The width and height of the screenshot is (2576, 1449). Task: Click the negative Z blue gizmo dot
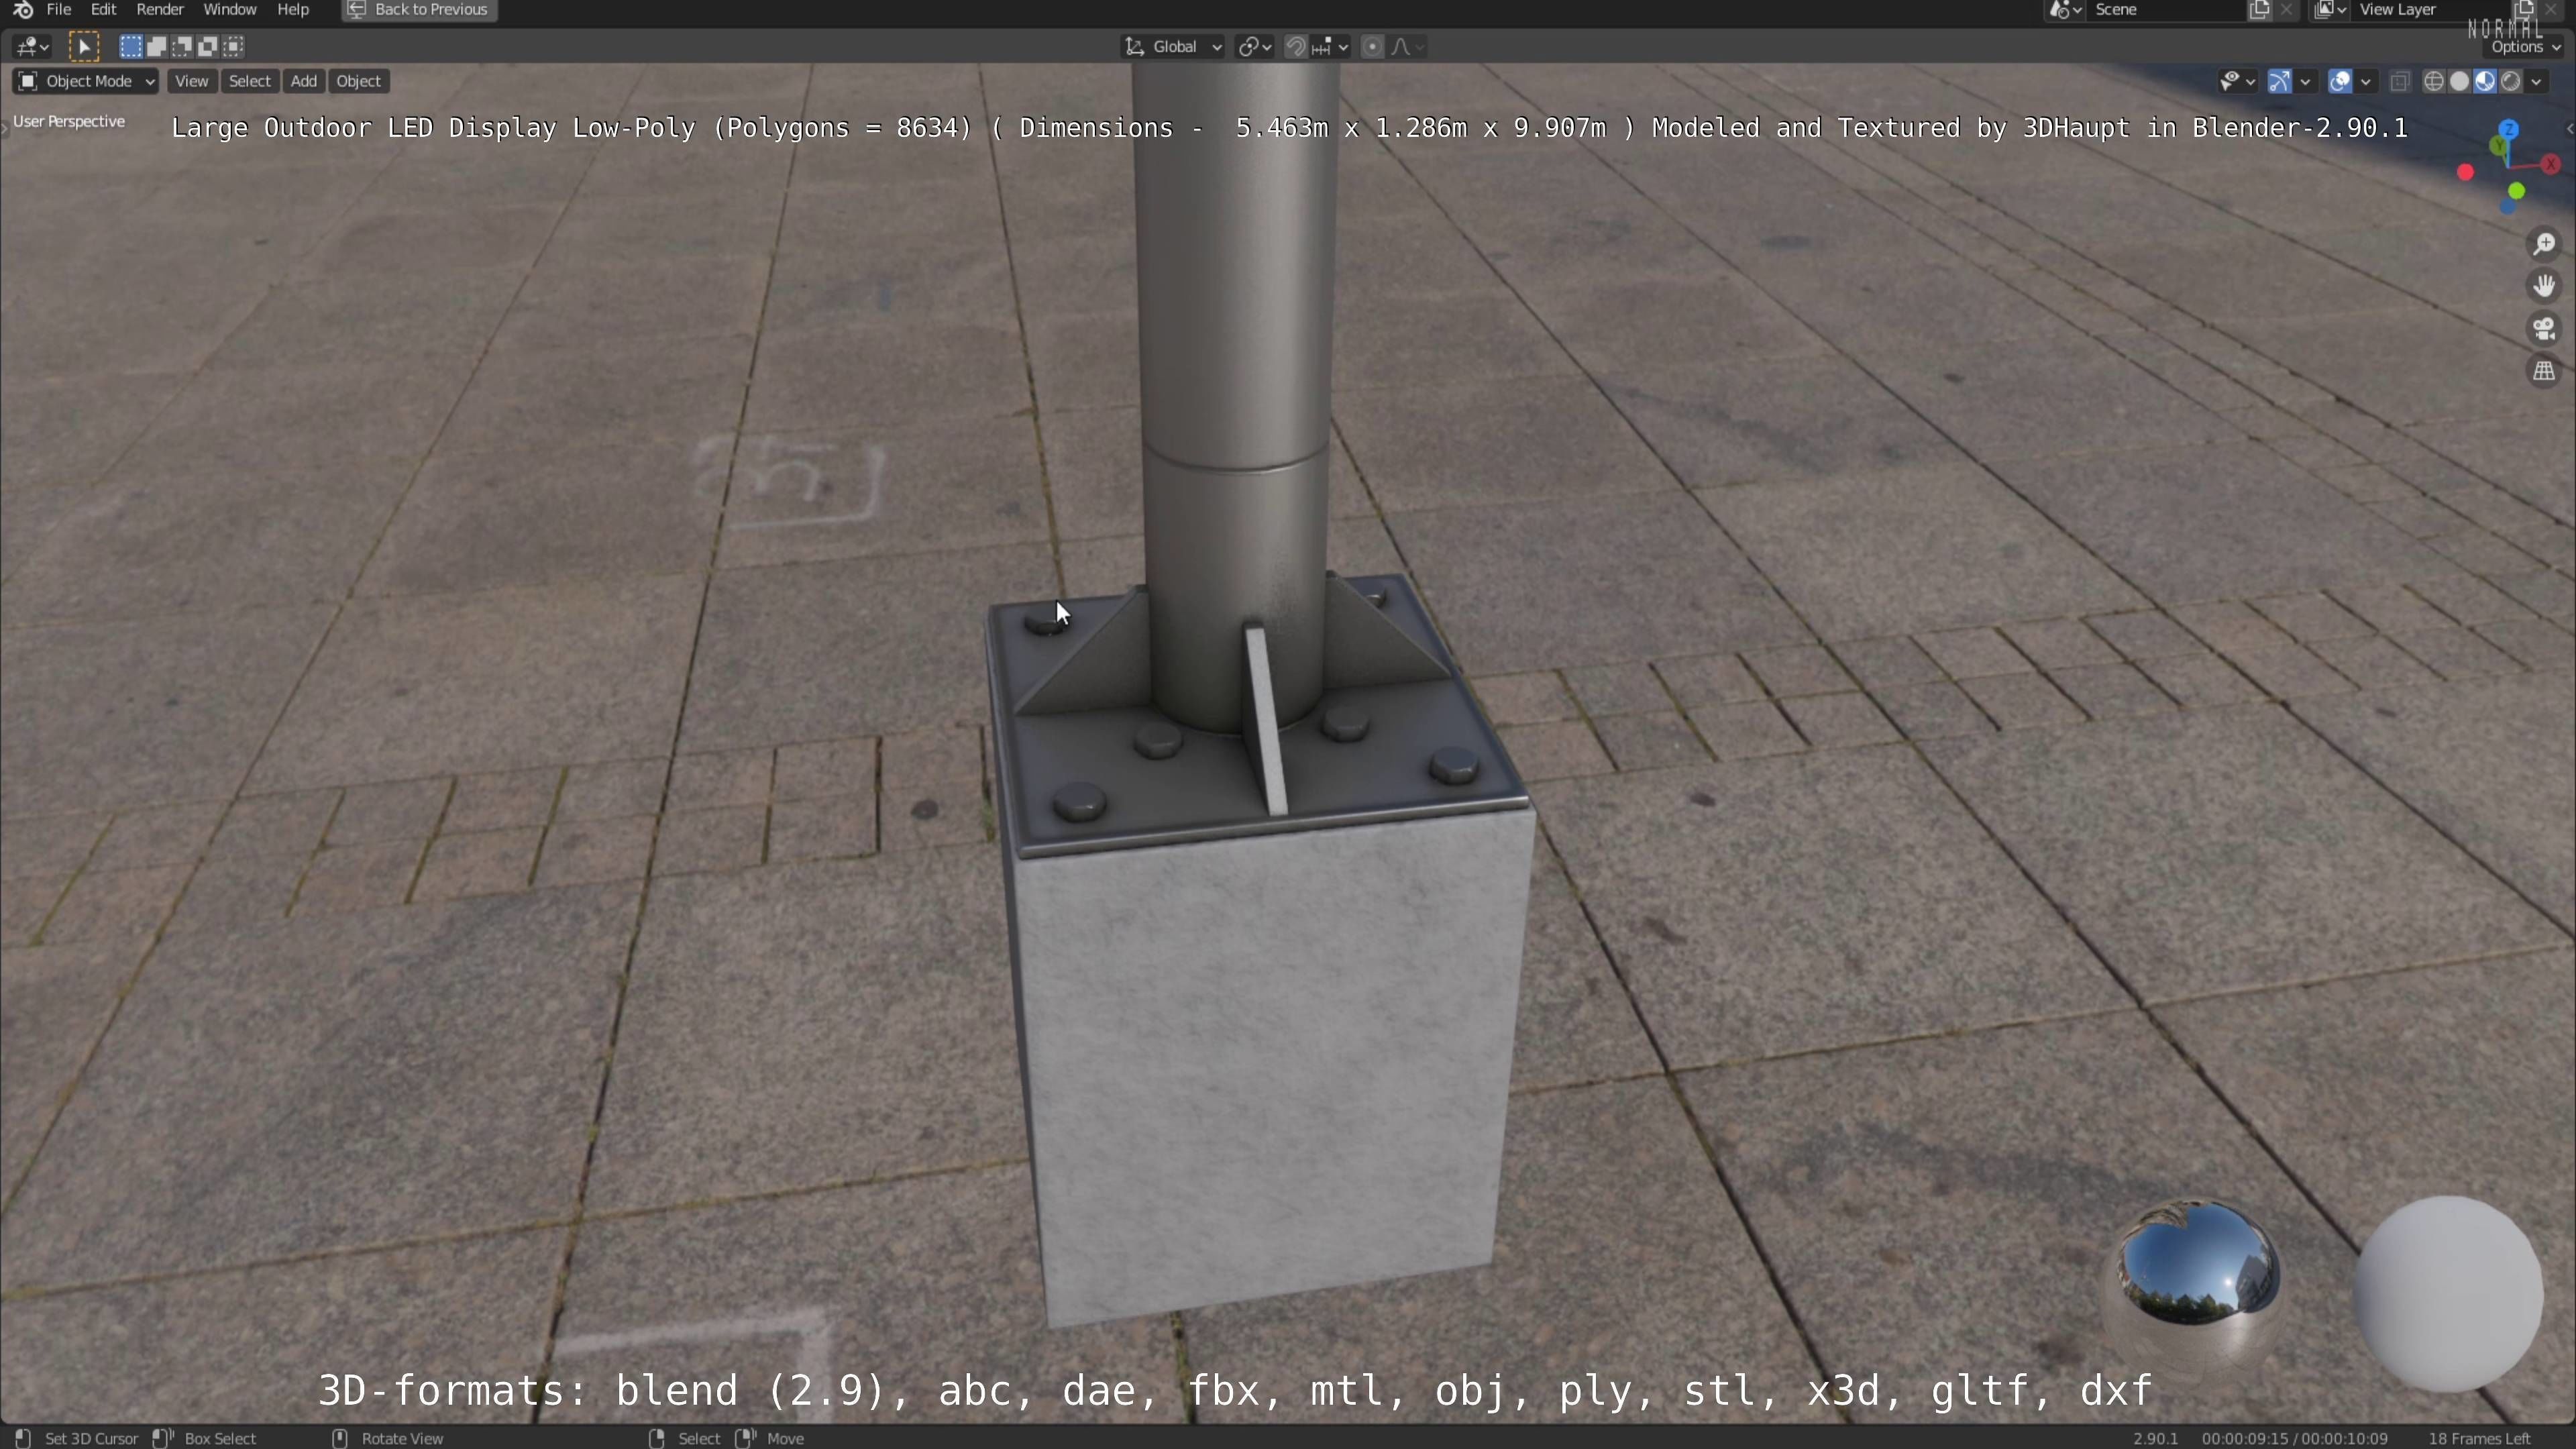[2508, 206]
